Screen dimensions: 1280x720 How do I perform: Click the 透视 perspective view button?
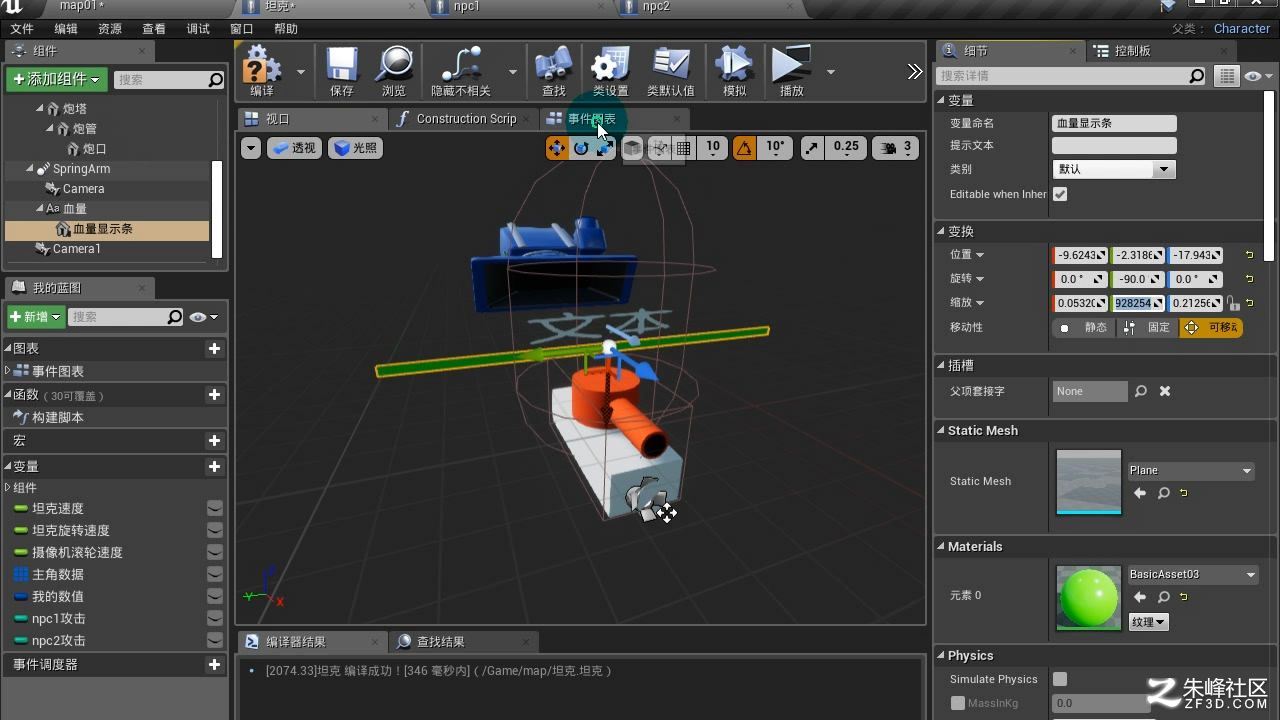294,148
